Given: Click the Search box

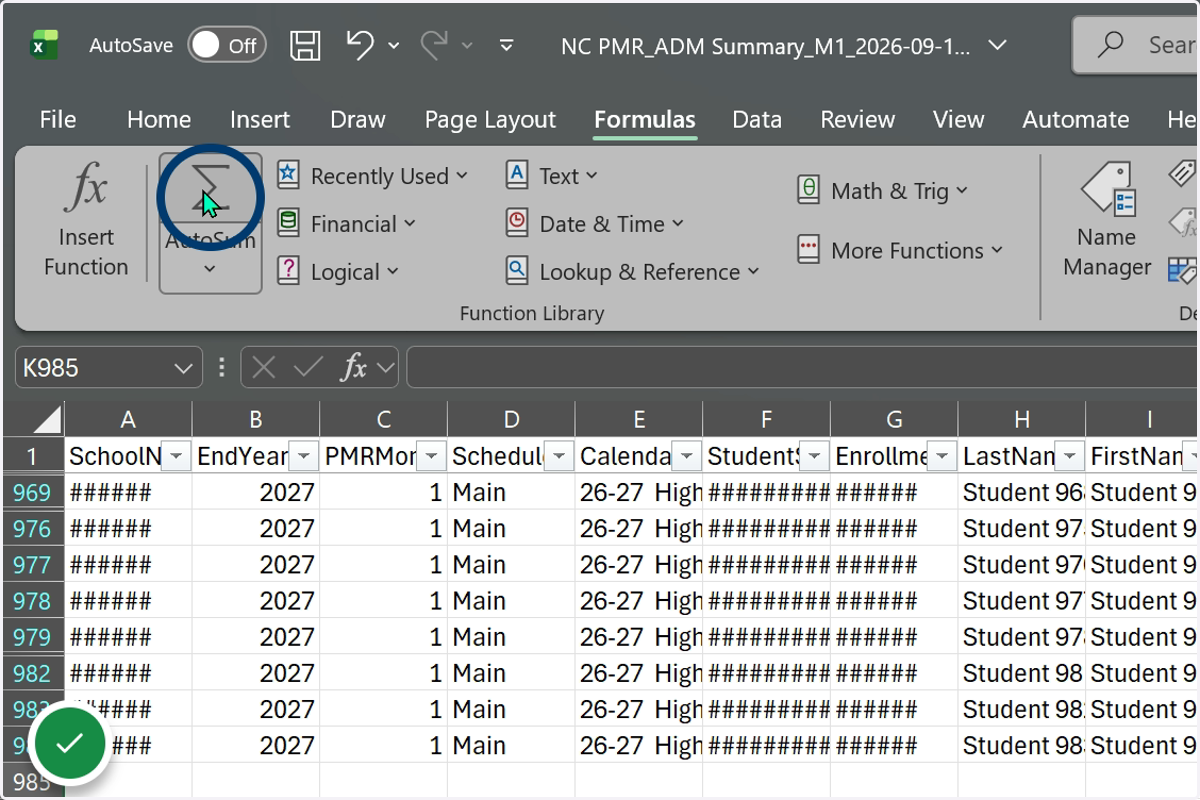Looking at the screenshot, I should click(1137, 45).
